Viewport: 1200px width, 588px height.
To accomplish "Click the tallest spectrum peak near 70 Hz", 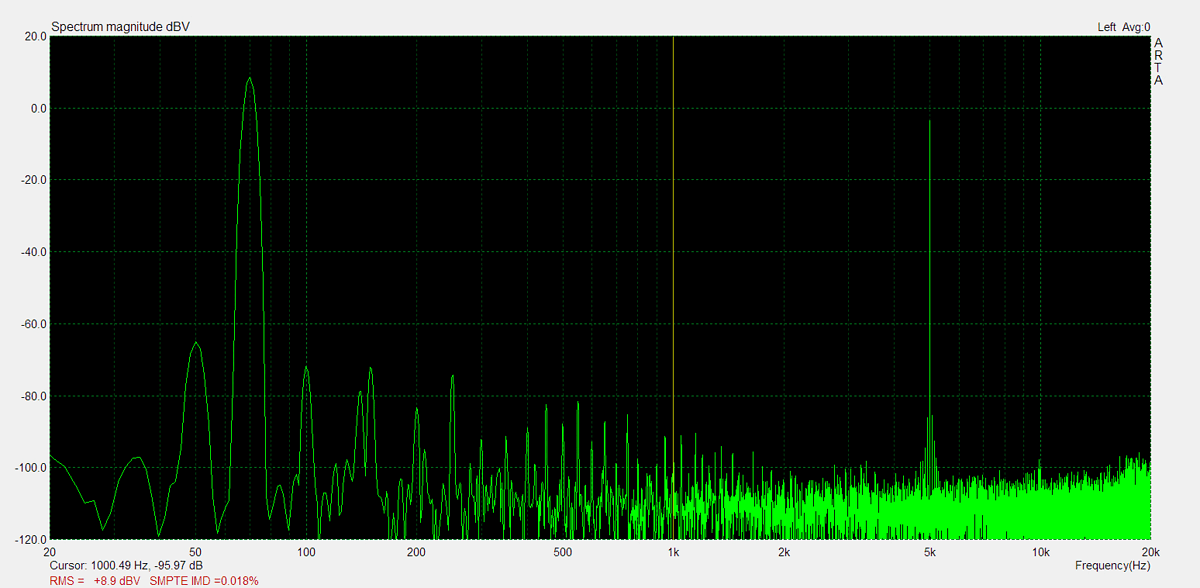I will pos(249,80).
